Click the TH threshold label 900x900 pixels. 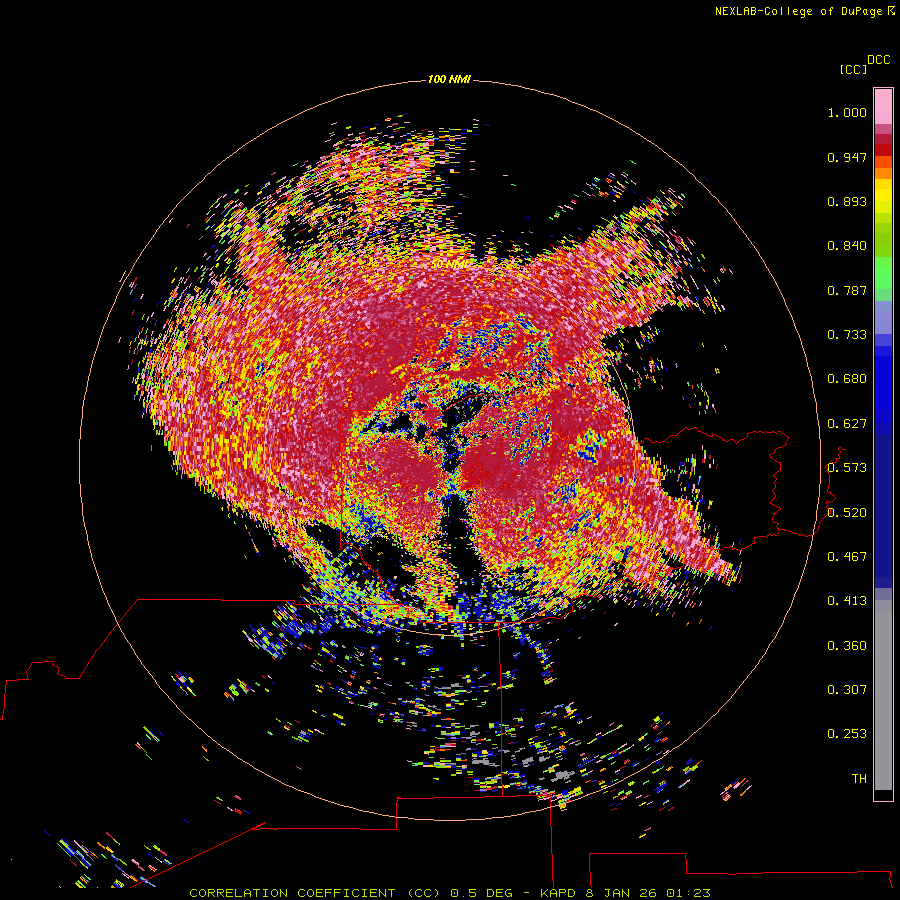click(x=859, y=779)
